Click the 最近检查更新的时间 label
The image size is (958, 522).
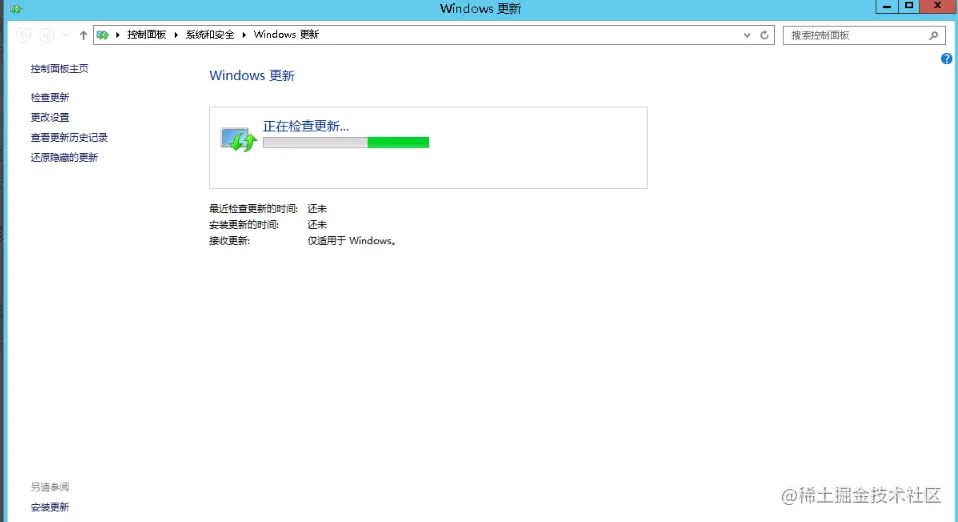[x=254, y=208]
